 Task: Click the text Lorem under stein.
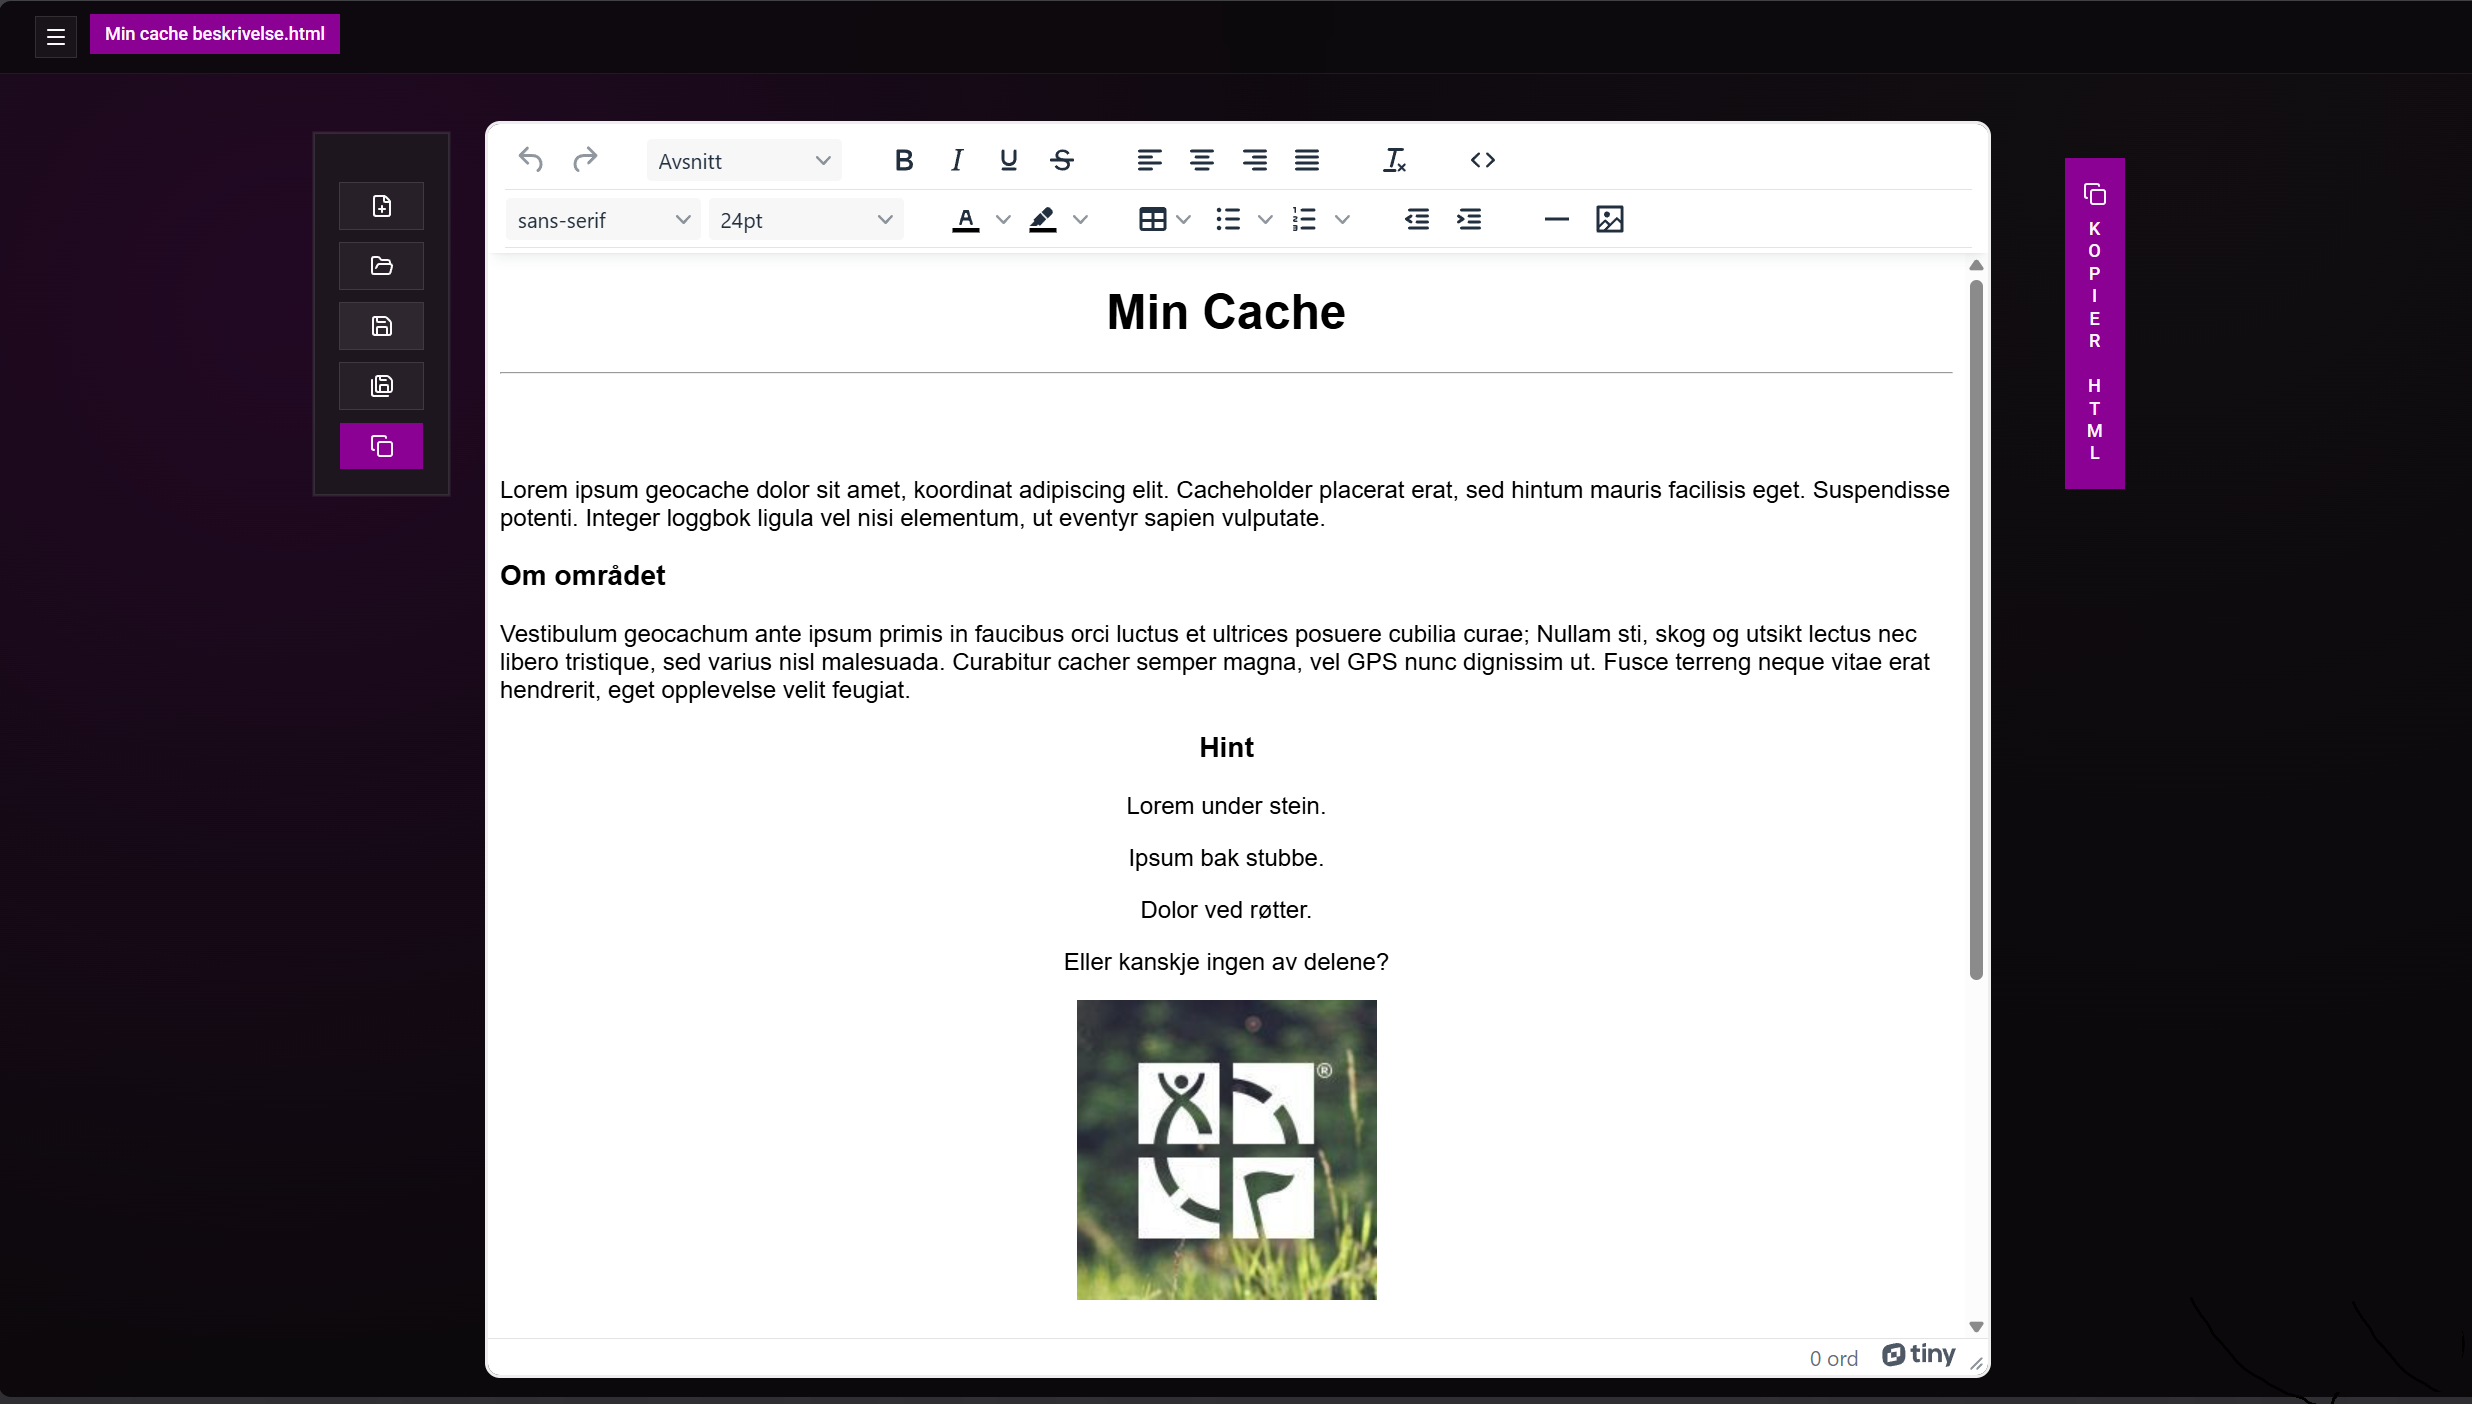[x=1226, y=806]
